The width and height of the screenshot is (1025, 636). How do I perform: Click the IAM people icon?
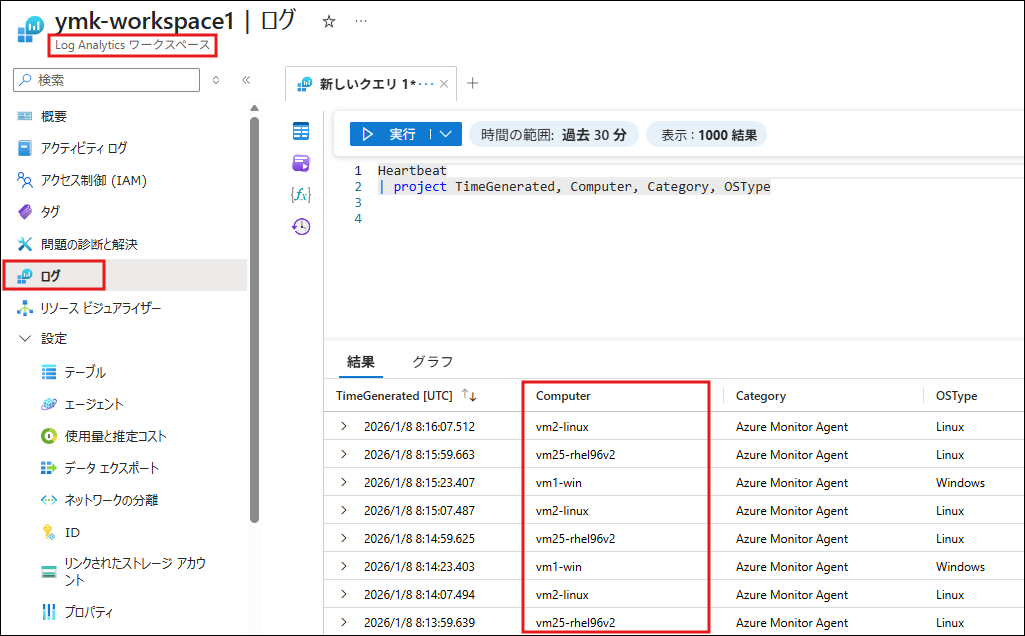[25, 180]
